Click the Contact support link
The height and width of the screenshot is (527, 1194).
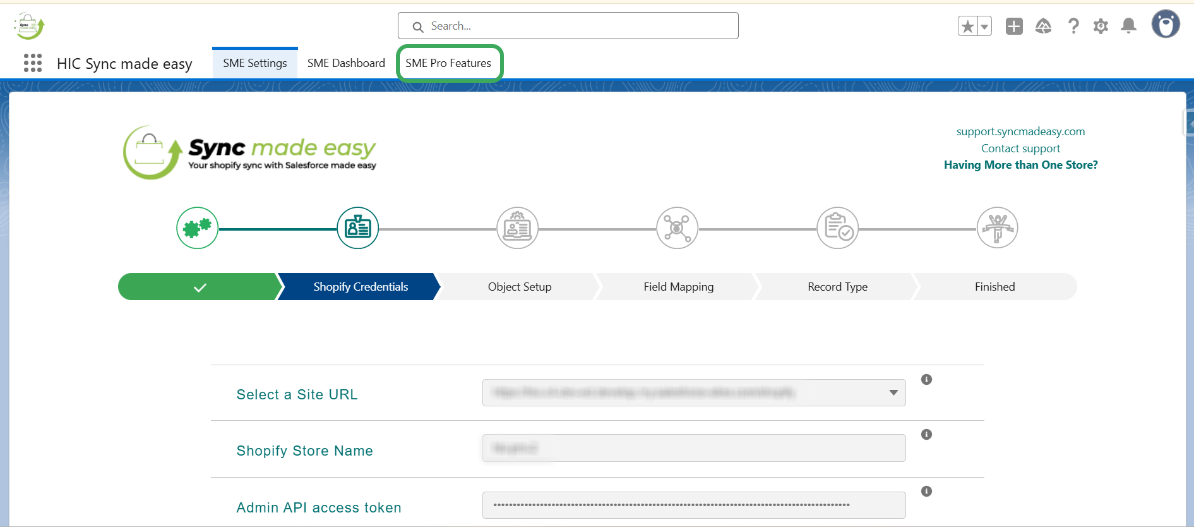pos(1020,149)
